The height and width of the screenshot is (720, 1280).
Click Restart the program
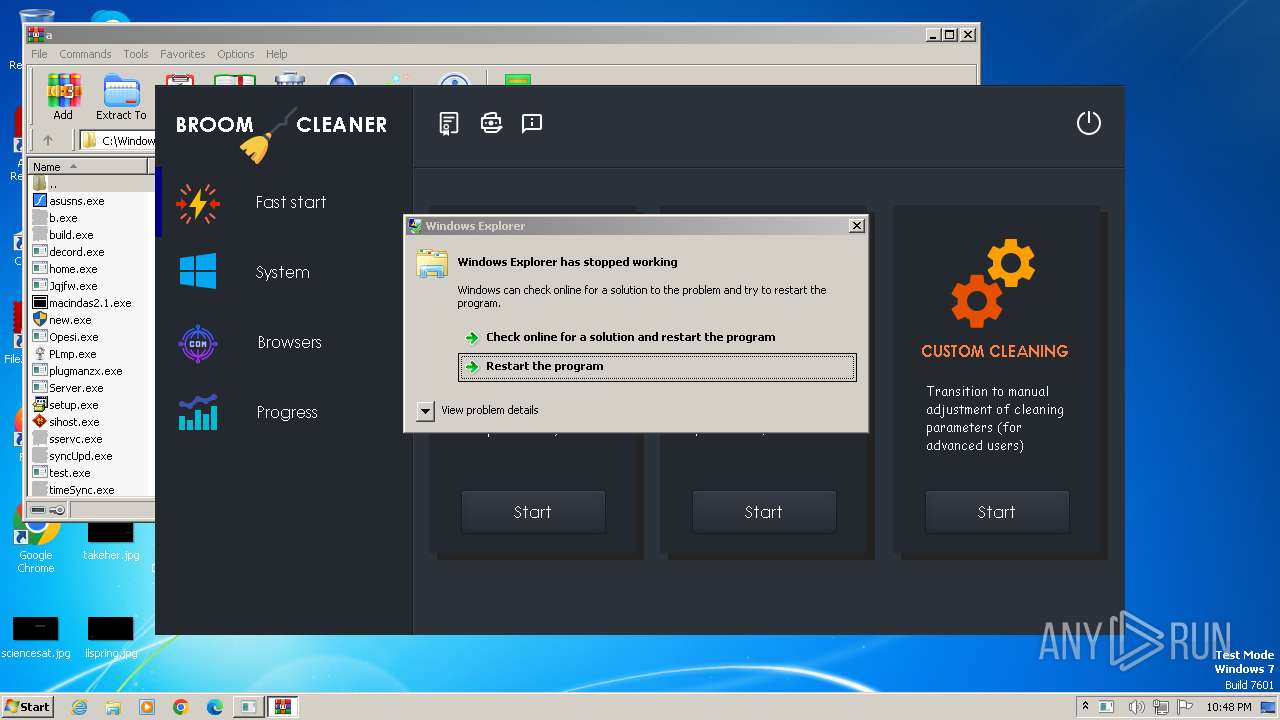coord(657,366)
